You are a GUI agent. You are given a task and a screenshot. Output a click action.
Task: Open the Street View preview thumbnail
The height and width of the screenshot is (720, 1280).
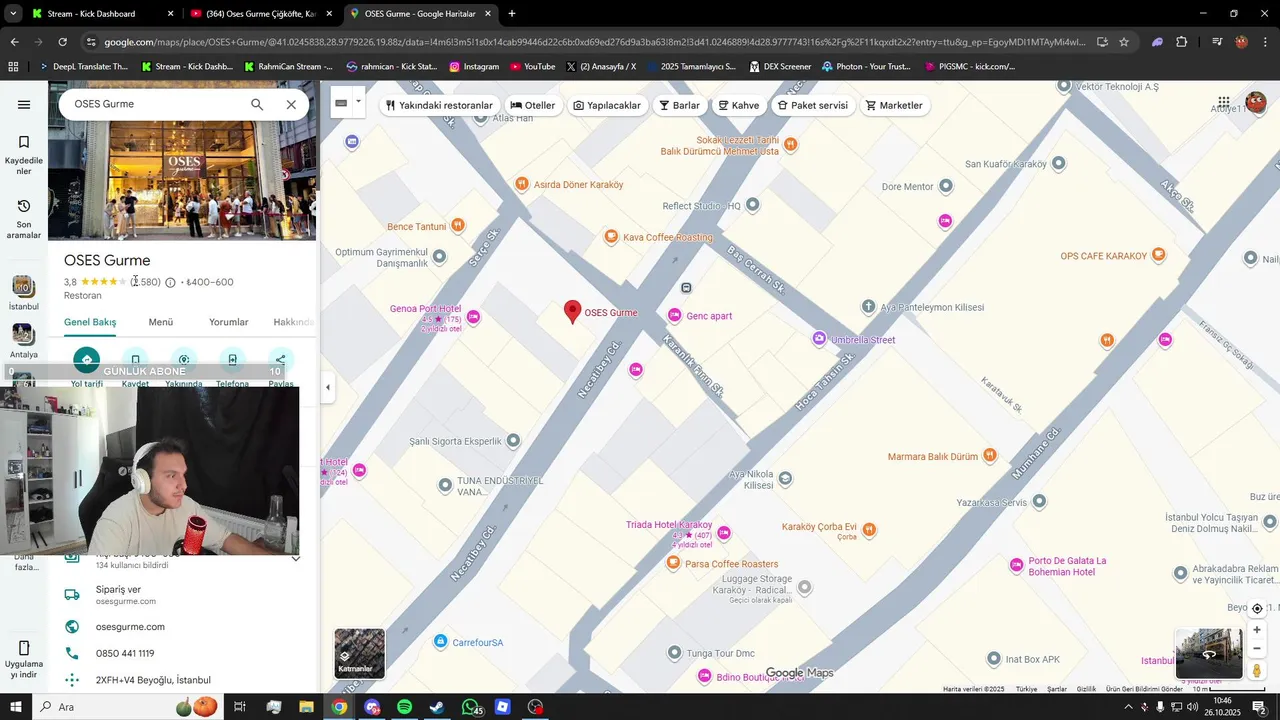pos(1209,654)
